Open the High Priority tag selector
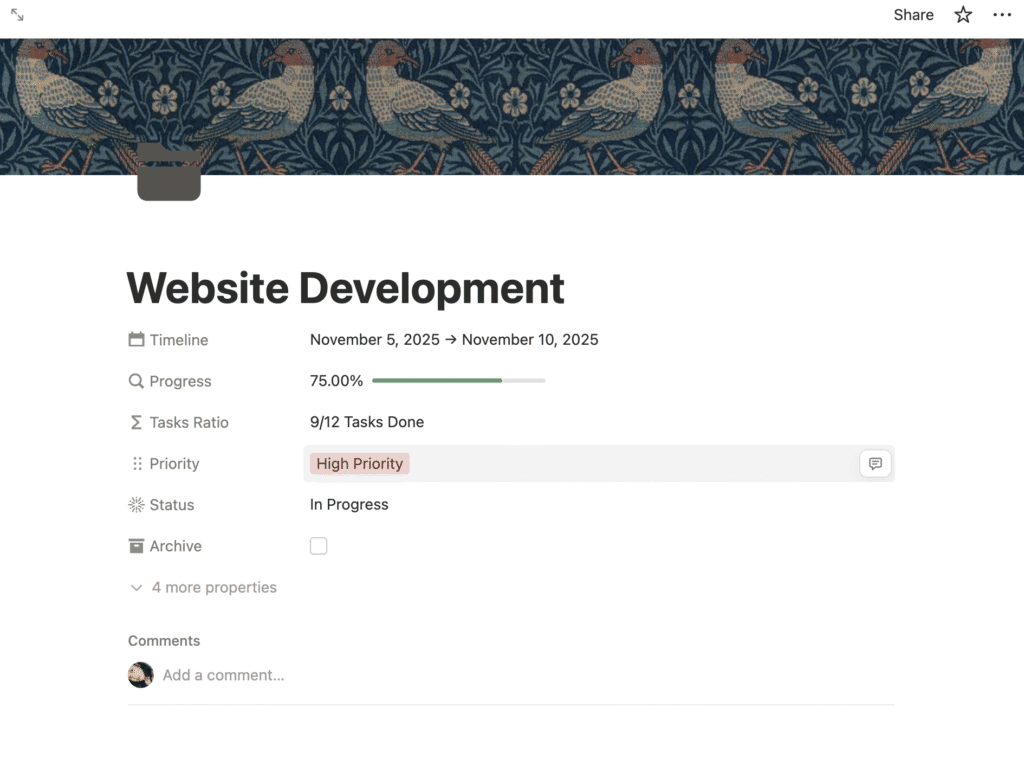This screenshot has height=759, width=1024. [x=360, y=464]
